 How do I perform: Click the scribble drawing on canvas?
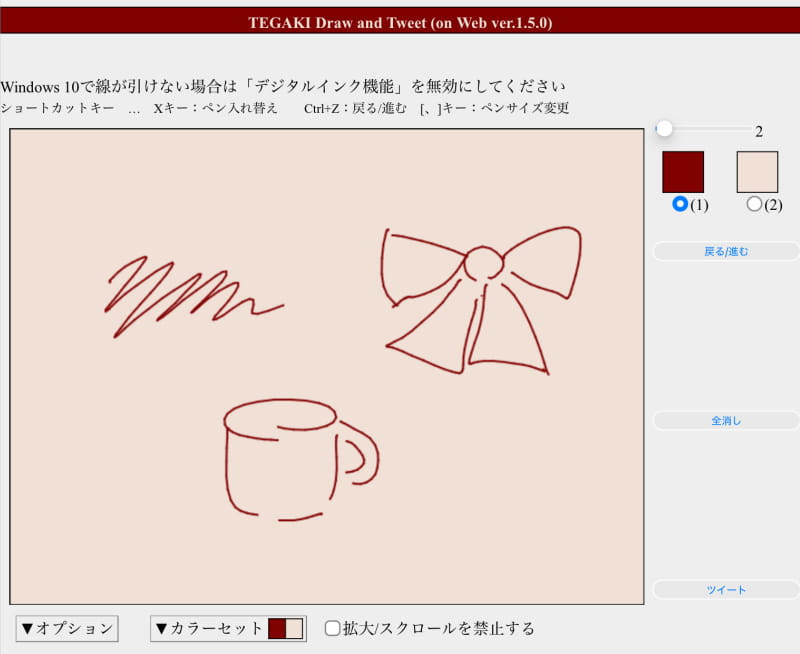point(194,297)
